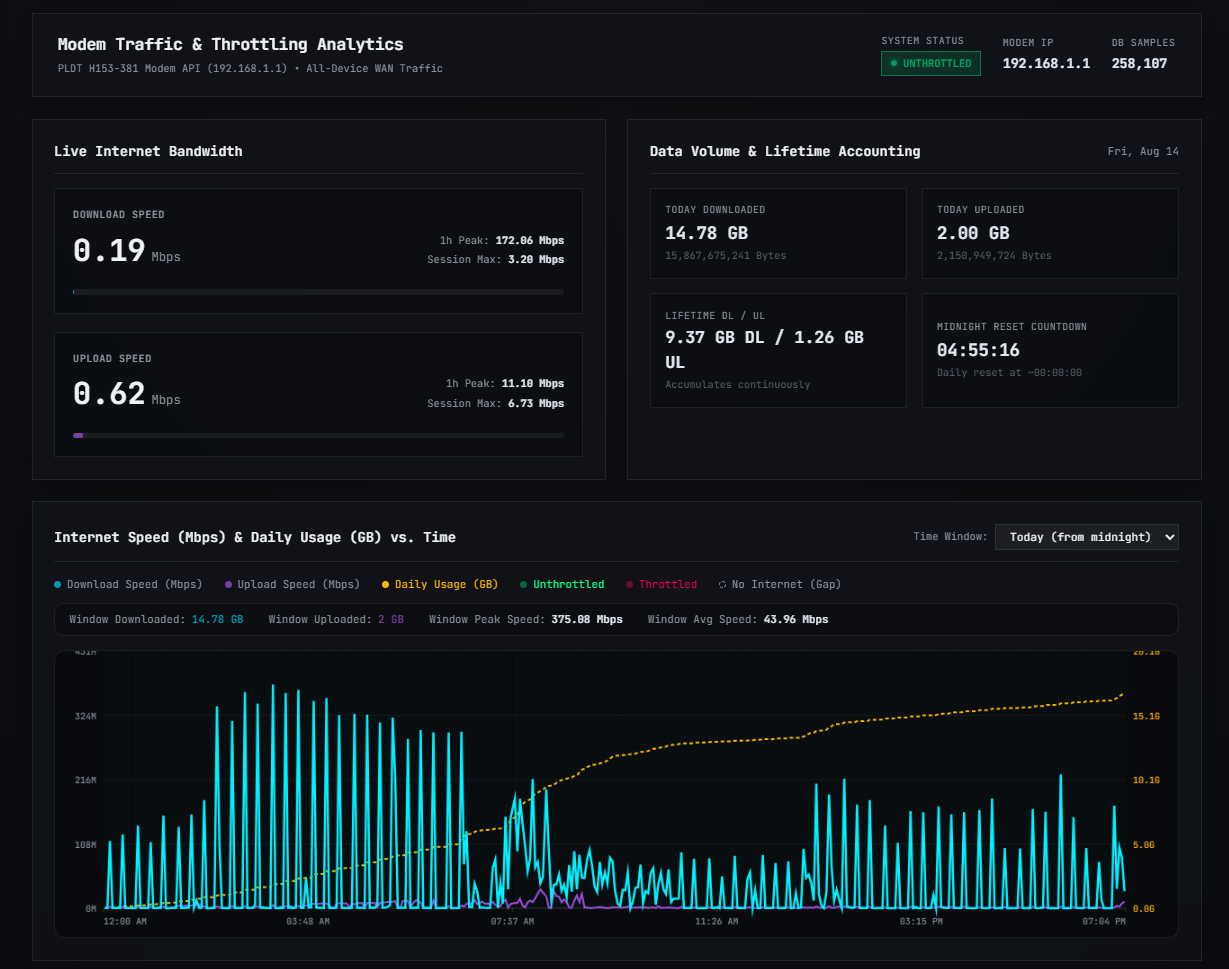Open the Time Window dropdown

[x=1087, y=537]
